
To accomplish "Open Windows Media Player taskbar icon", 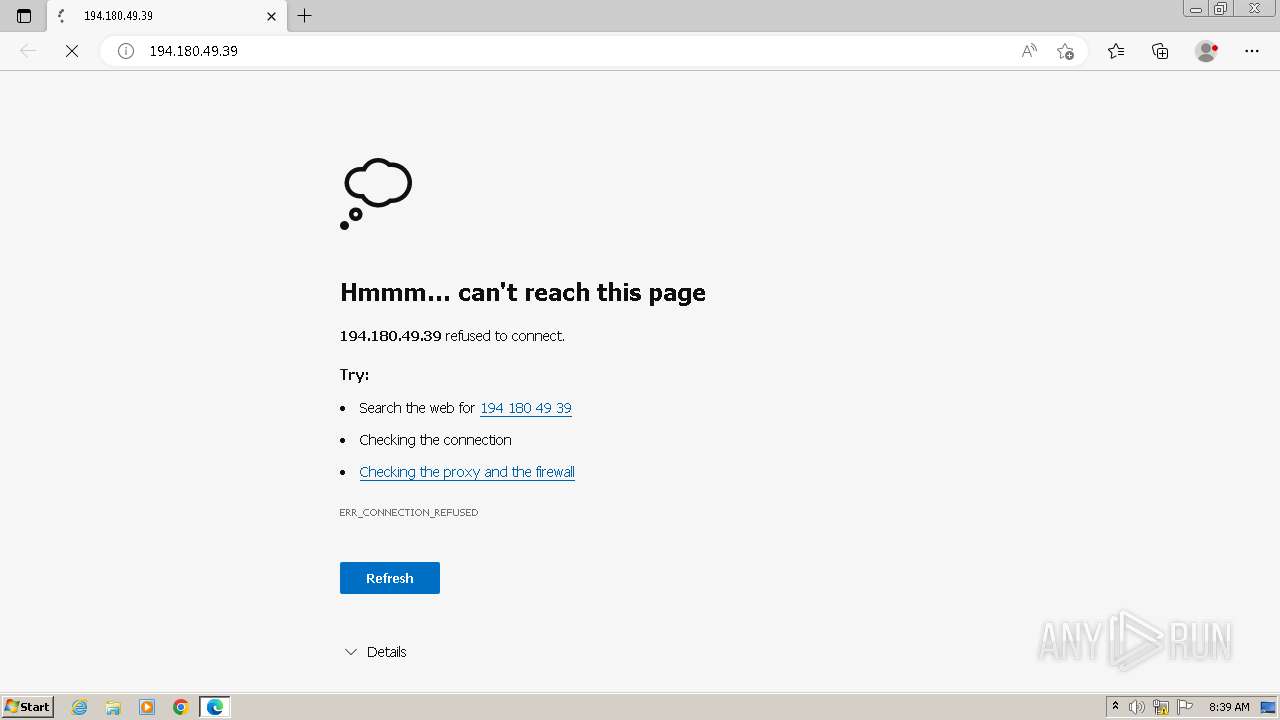I will pos(147,707).
